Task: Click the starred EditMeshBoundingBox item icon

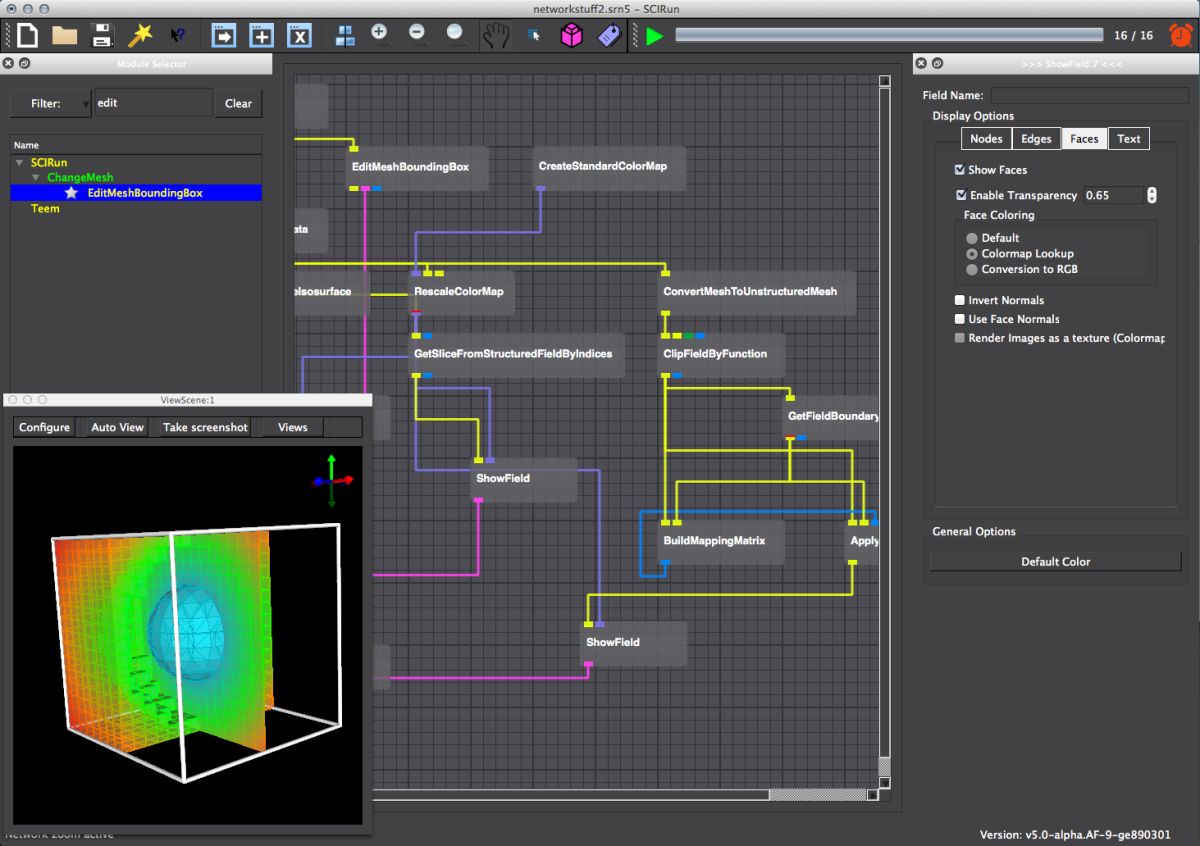Action: (71, 193)
